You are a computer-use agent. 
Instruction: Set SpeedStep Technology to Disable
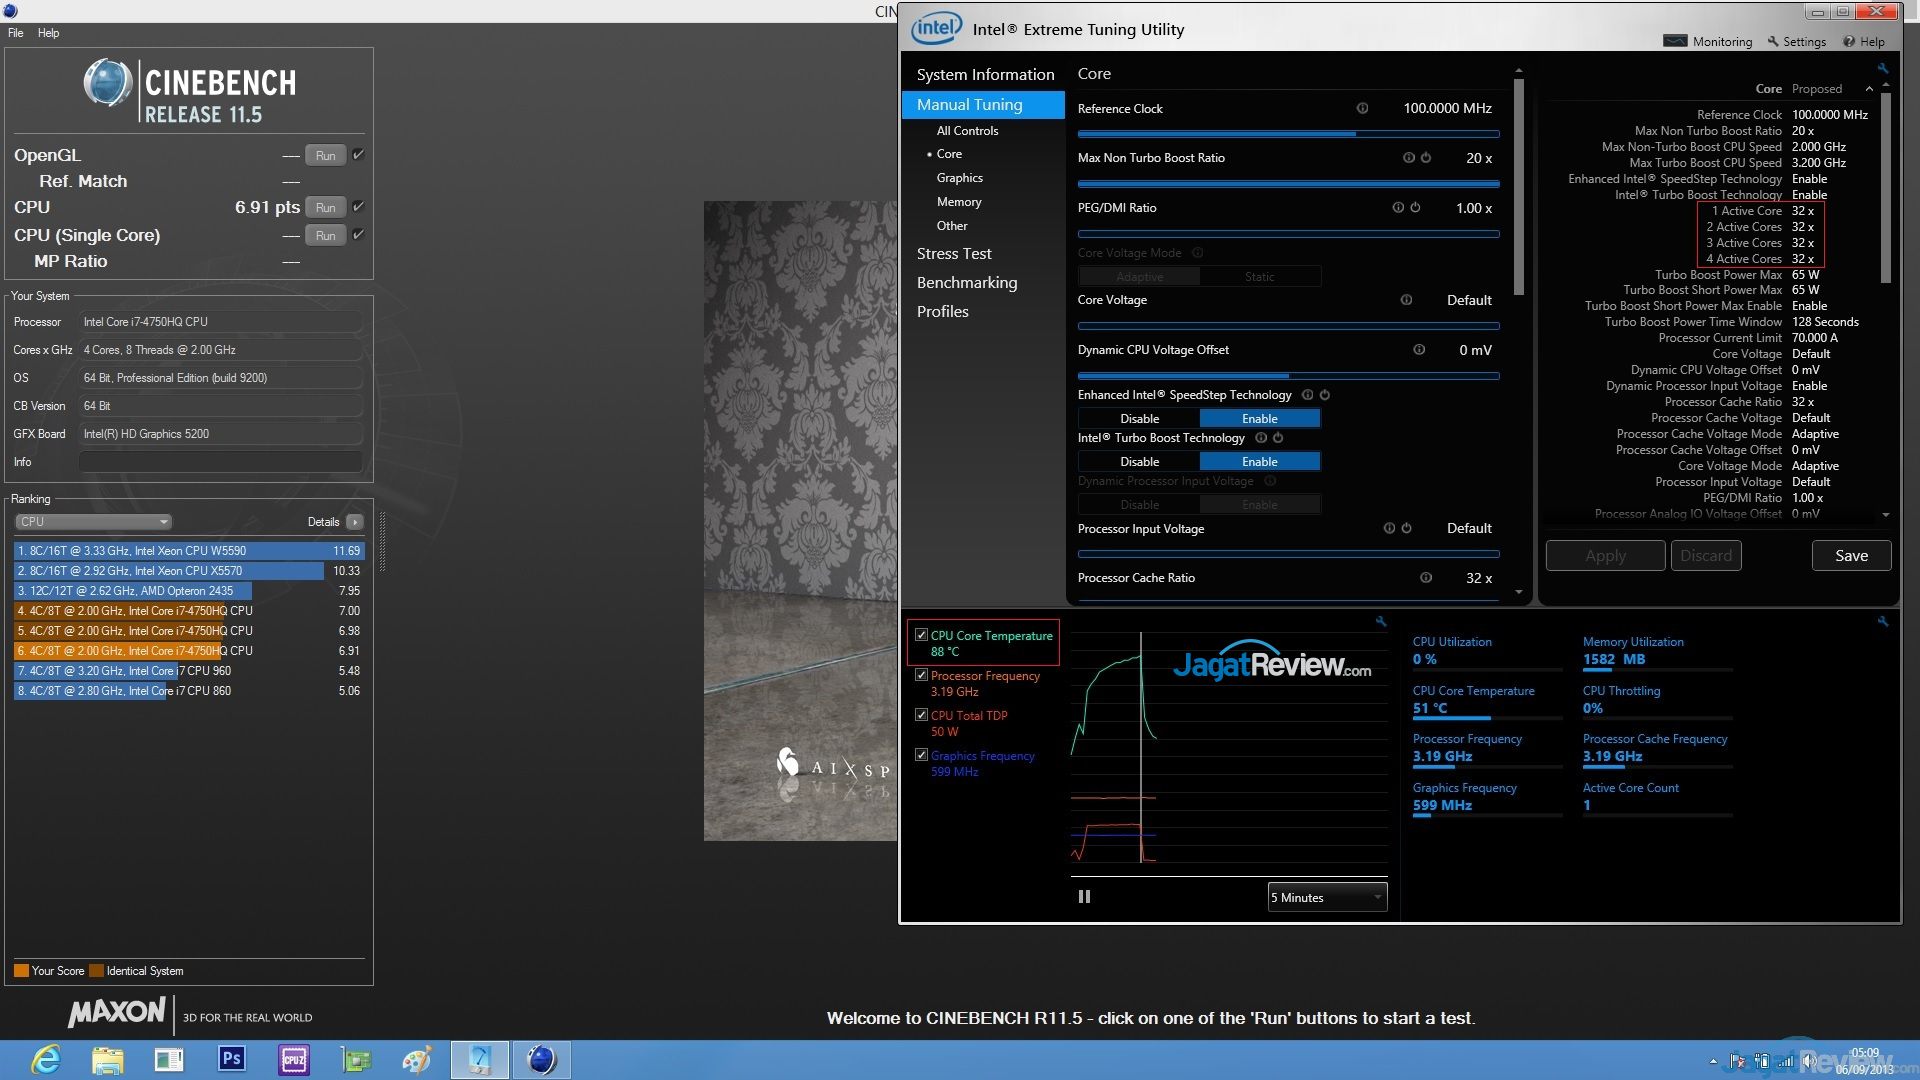coord(1139,419)
